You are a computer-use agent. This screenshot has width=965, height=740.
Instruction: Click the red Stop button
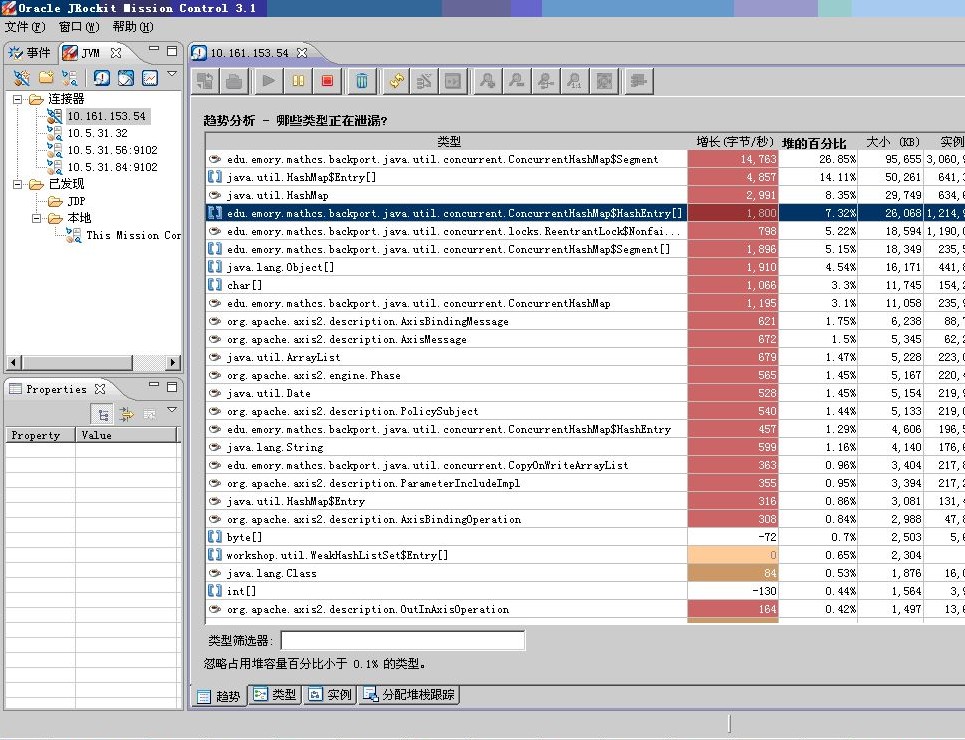click(x=327, y=81)
